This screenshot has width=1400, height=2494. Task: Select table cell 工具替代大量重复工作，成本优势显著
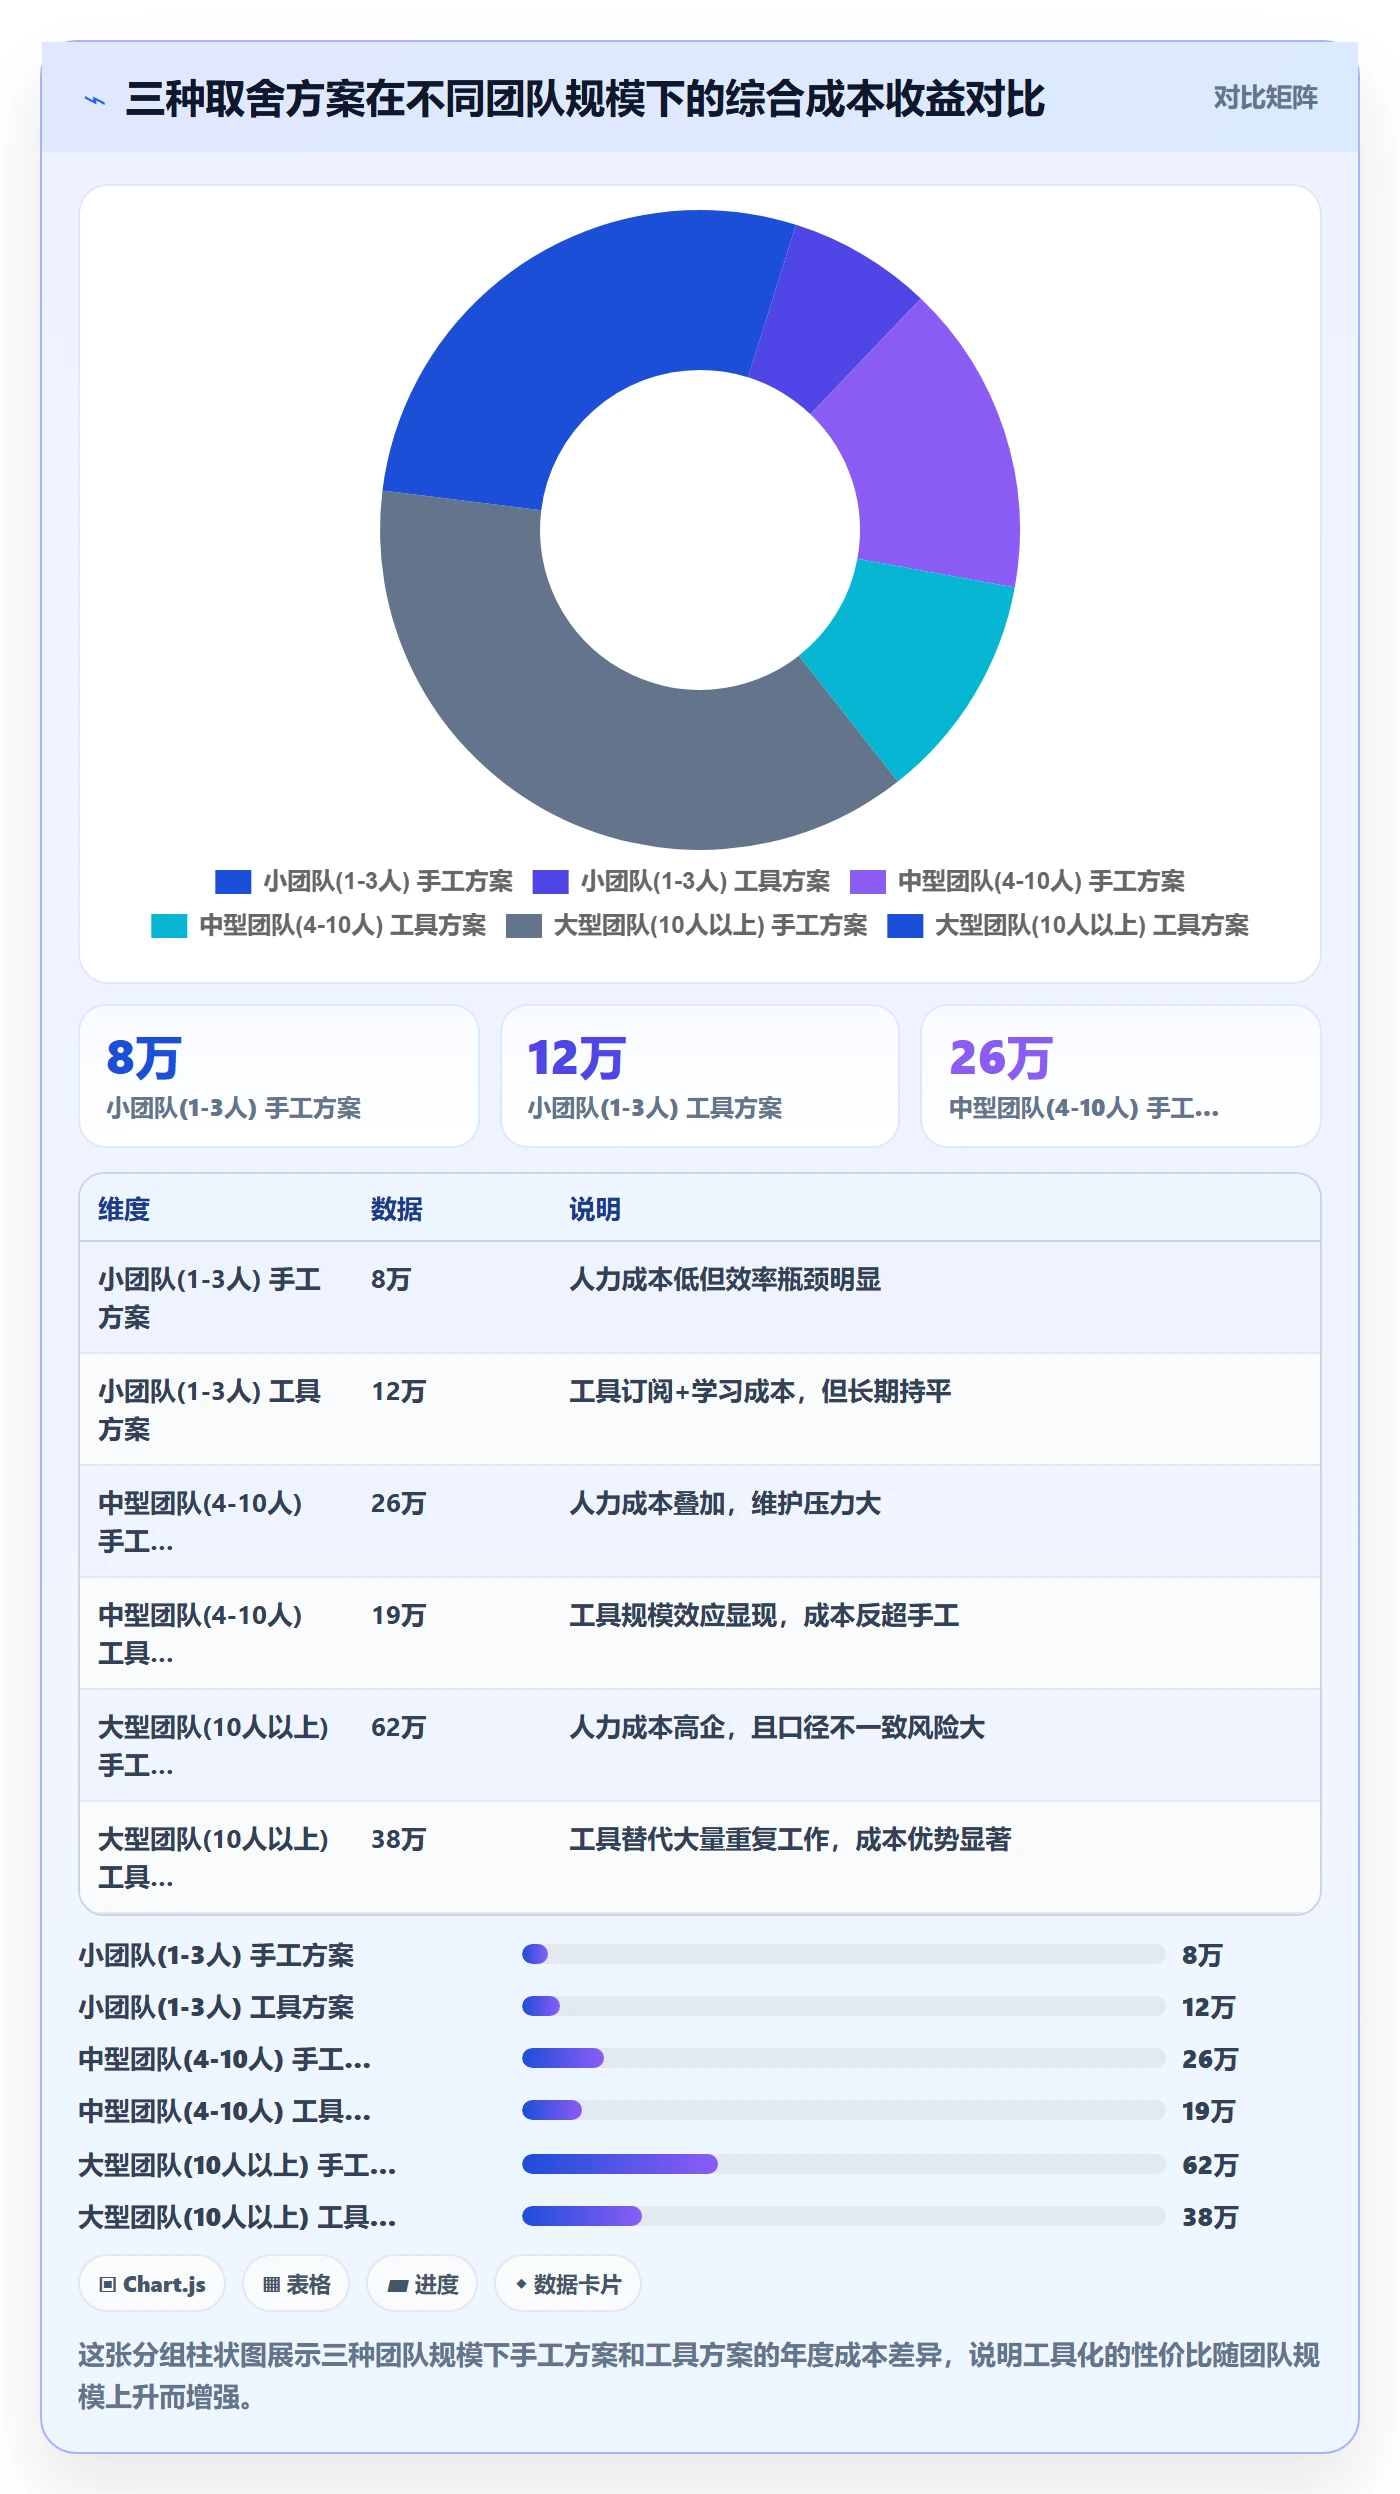point(790,1840)
